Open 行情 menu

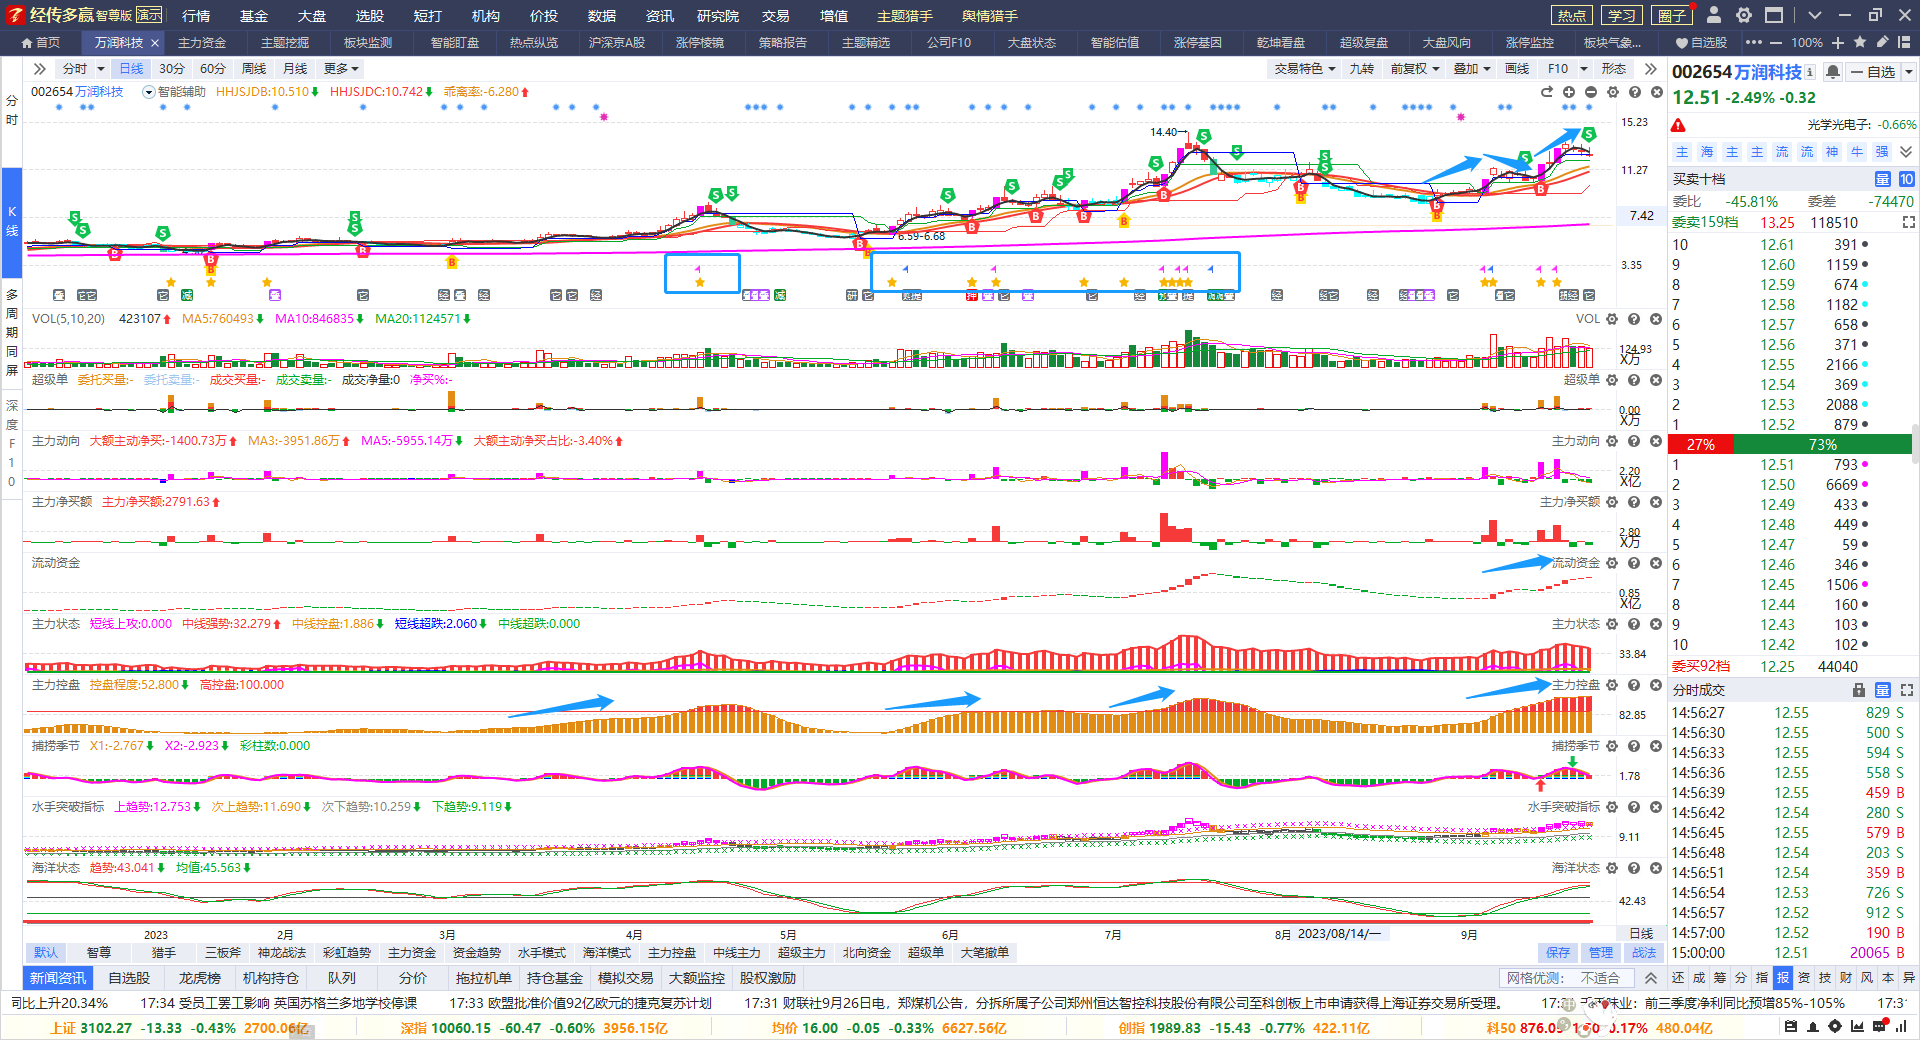pos(196,15)
